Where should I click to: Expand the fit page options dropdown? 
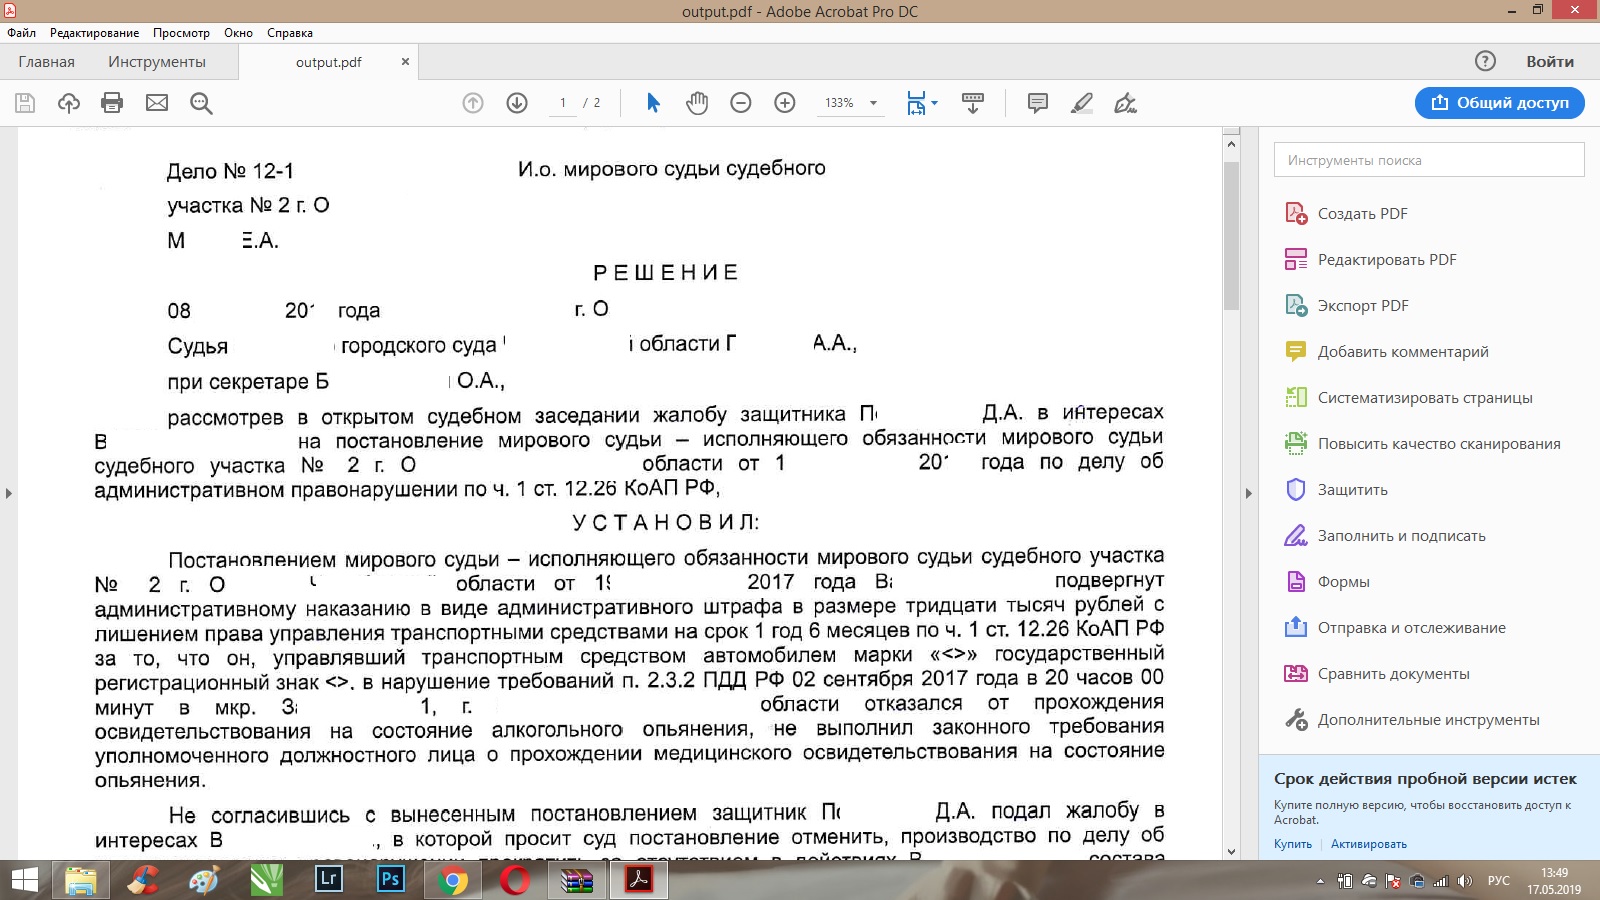[935, 103]
